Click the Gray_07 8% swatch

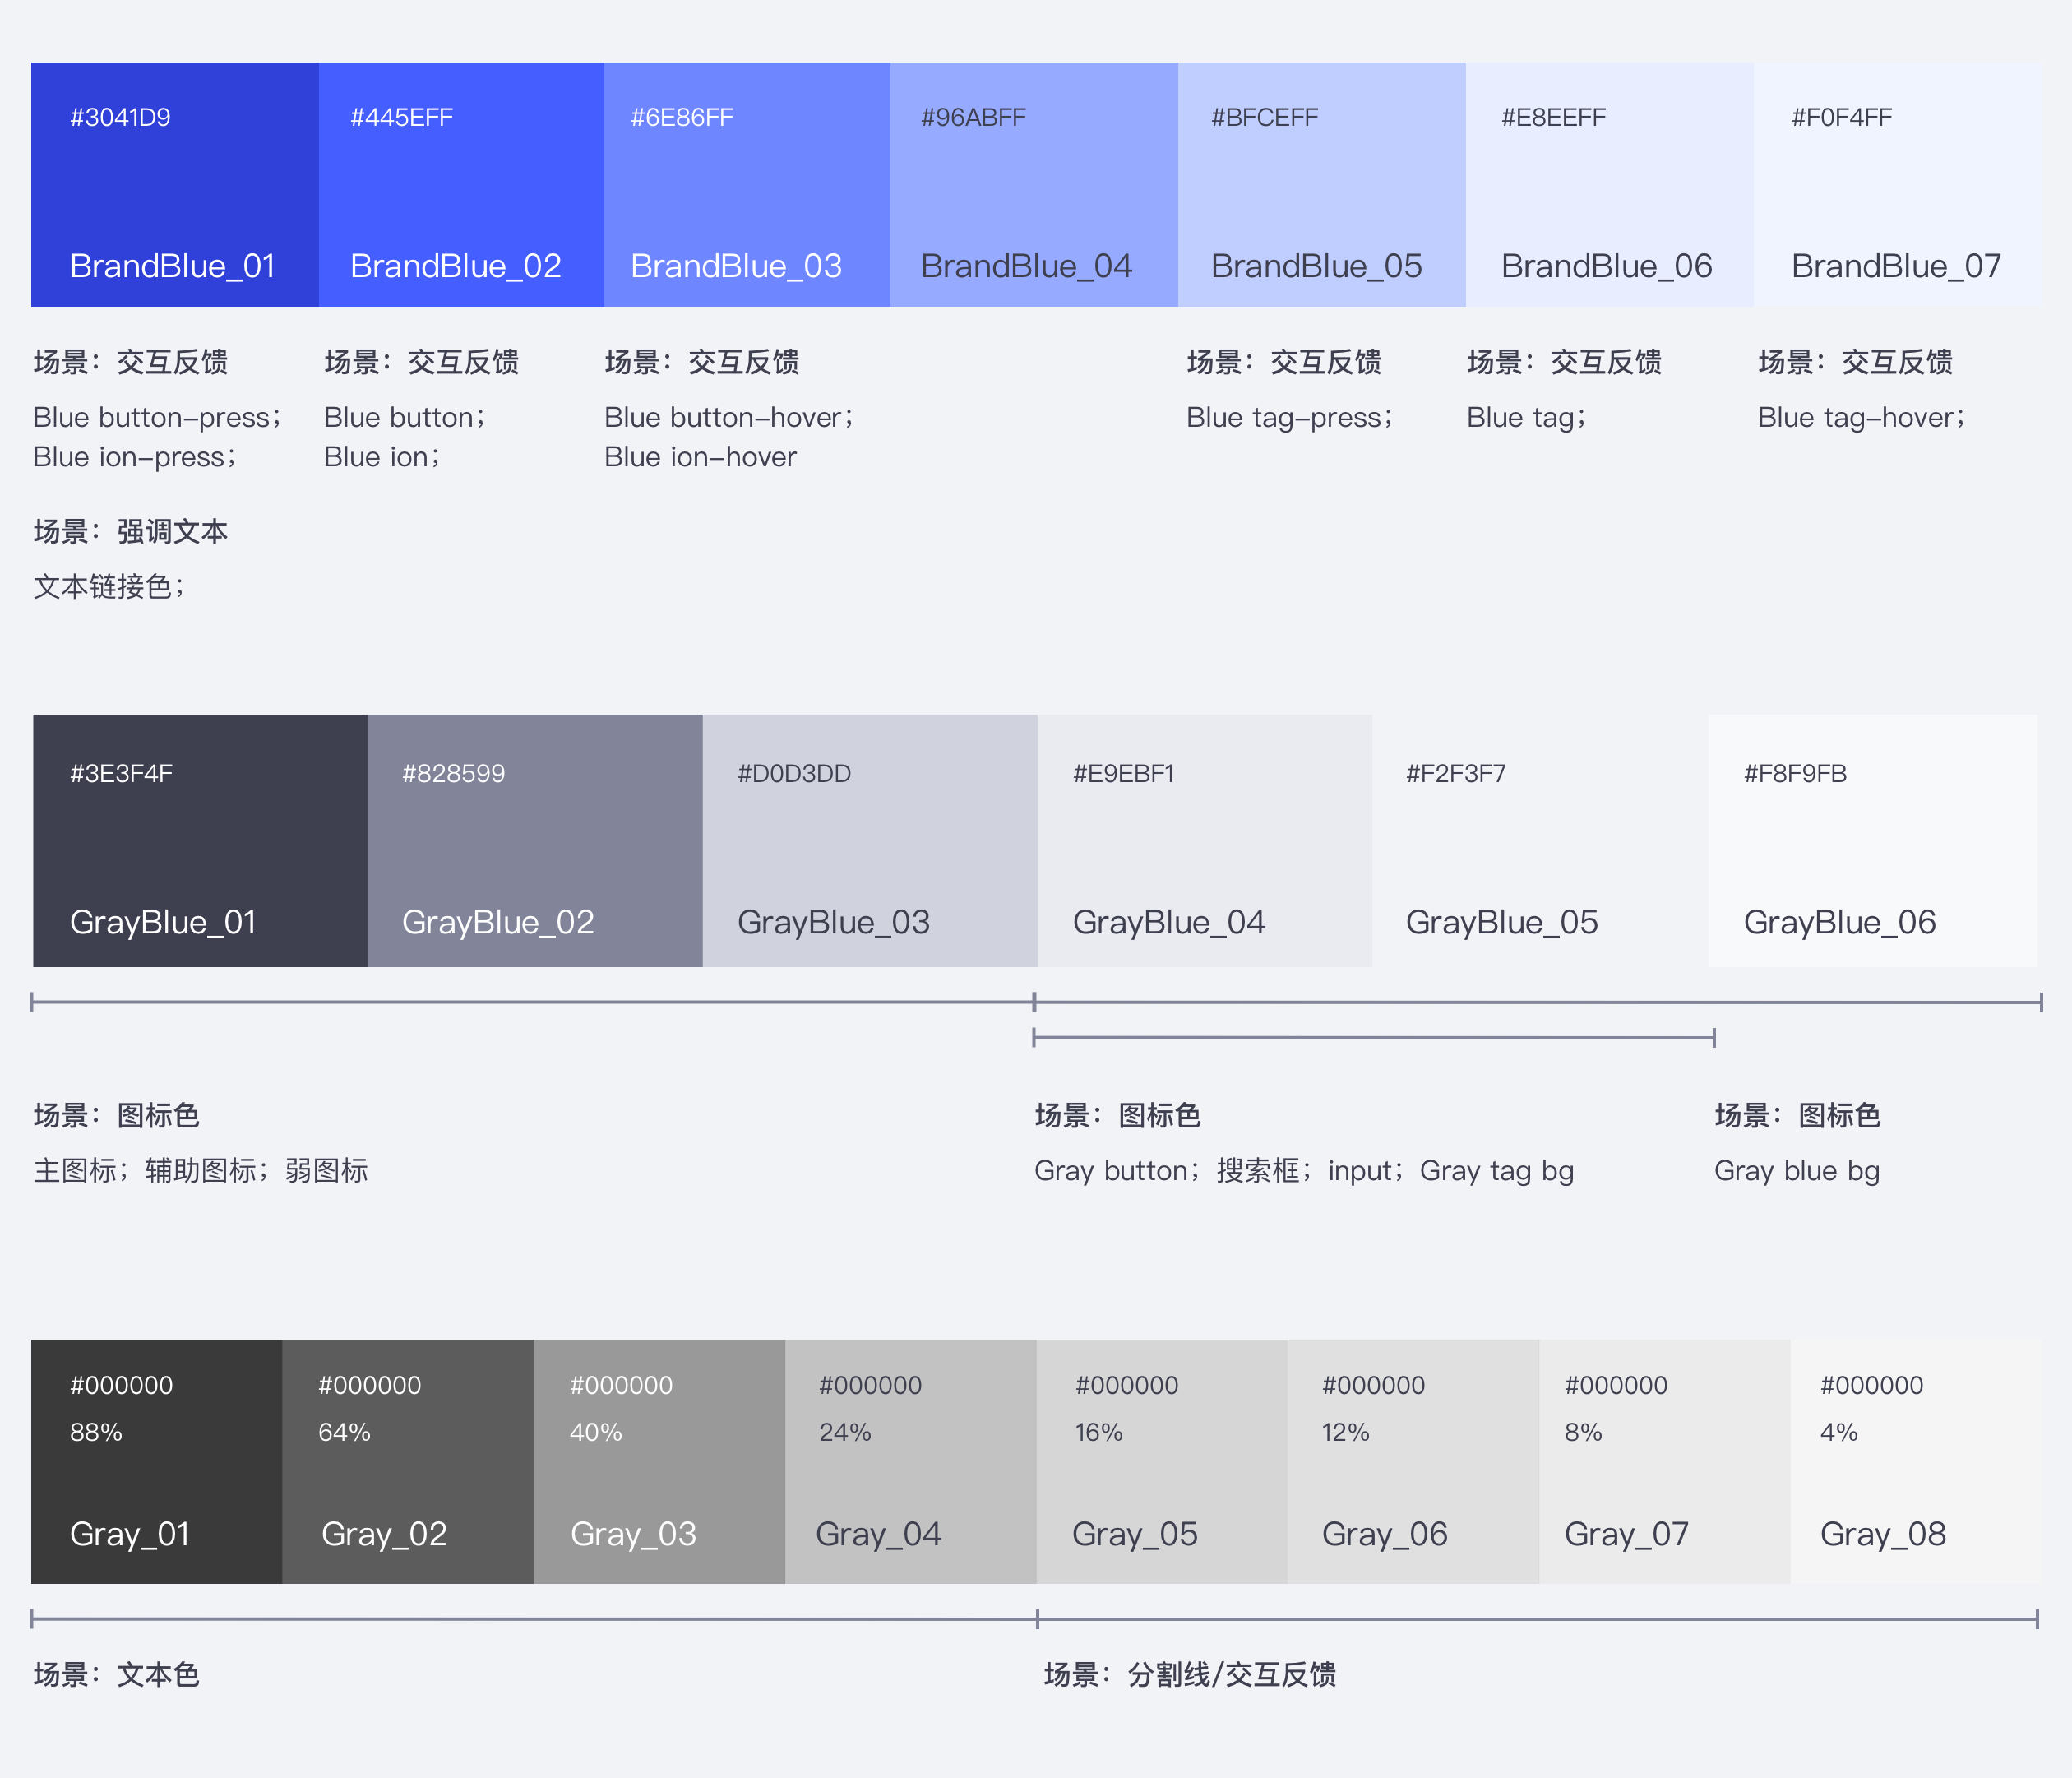coord(1665,1462)
